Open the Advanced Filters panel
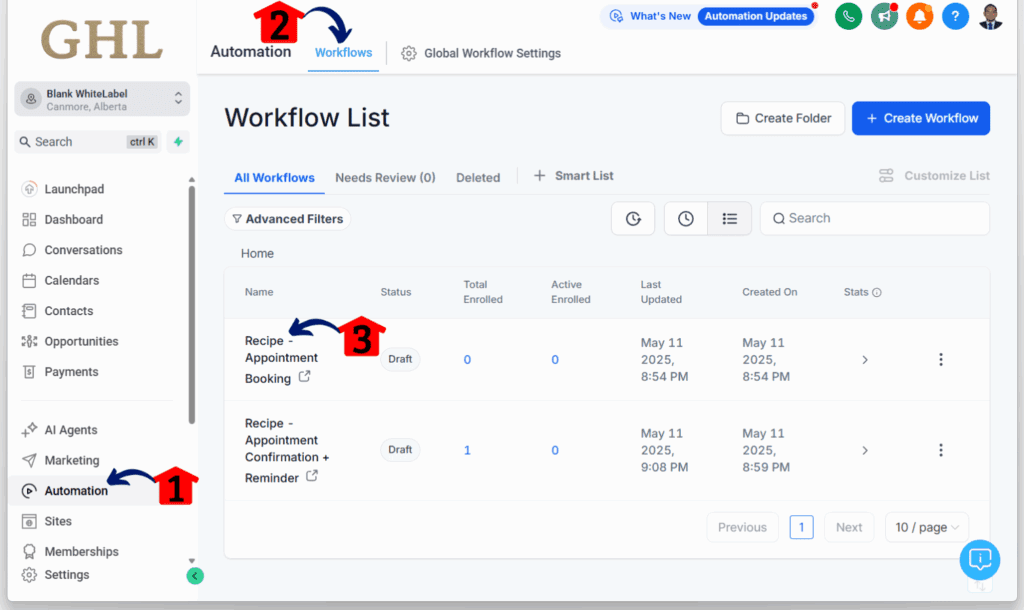Viewport: 1024px width, 610px height. click(287, 219)
